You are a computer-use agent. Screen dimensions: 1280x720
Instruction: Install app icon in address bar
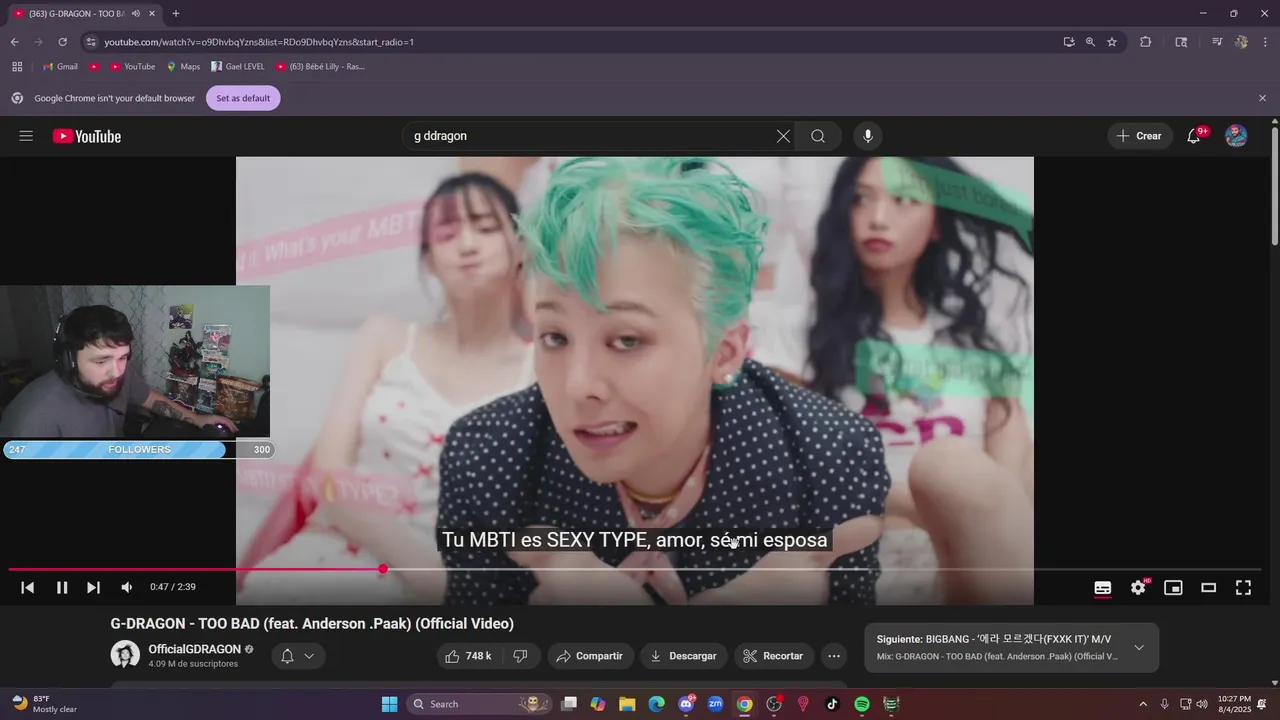coord(1069,42)
